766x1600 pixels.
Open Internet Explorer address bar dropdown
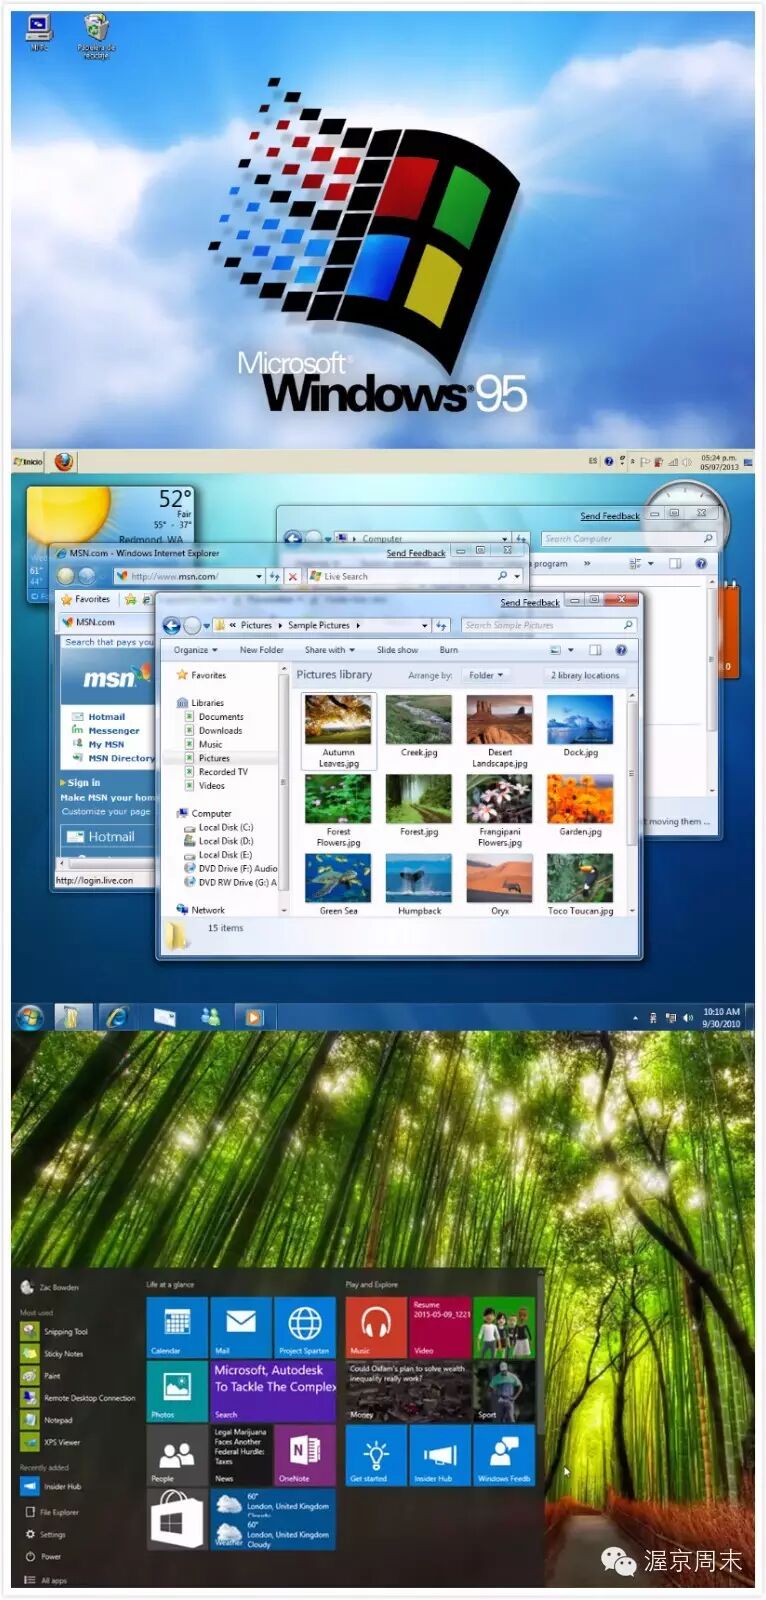point(259,576)
